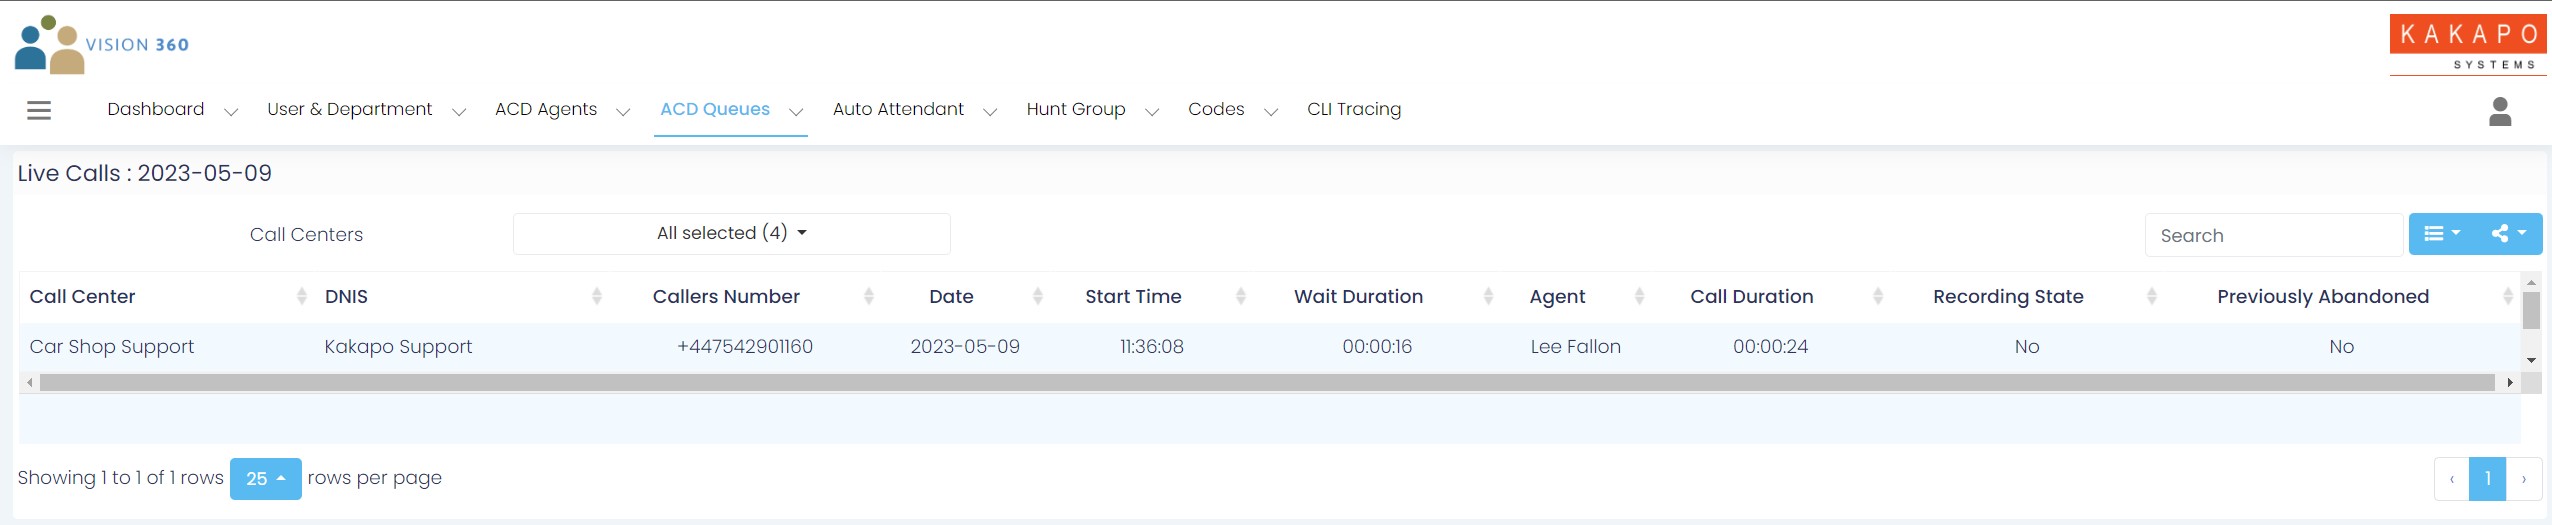Sort table by Agent column

coord(1557,297)
